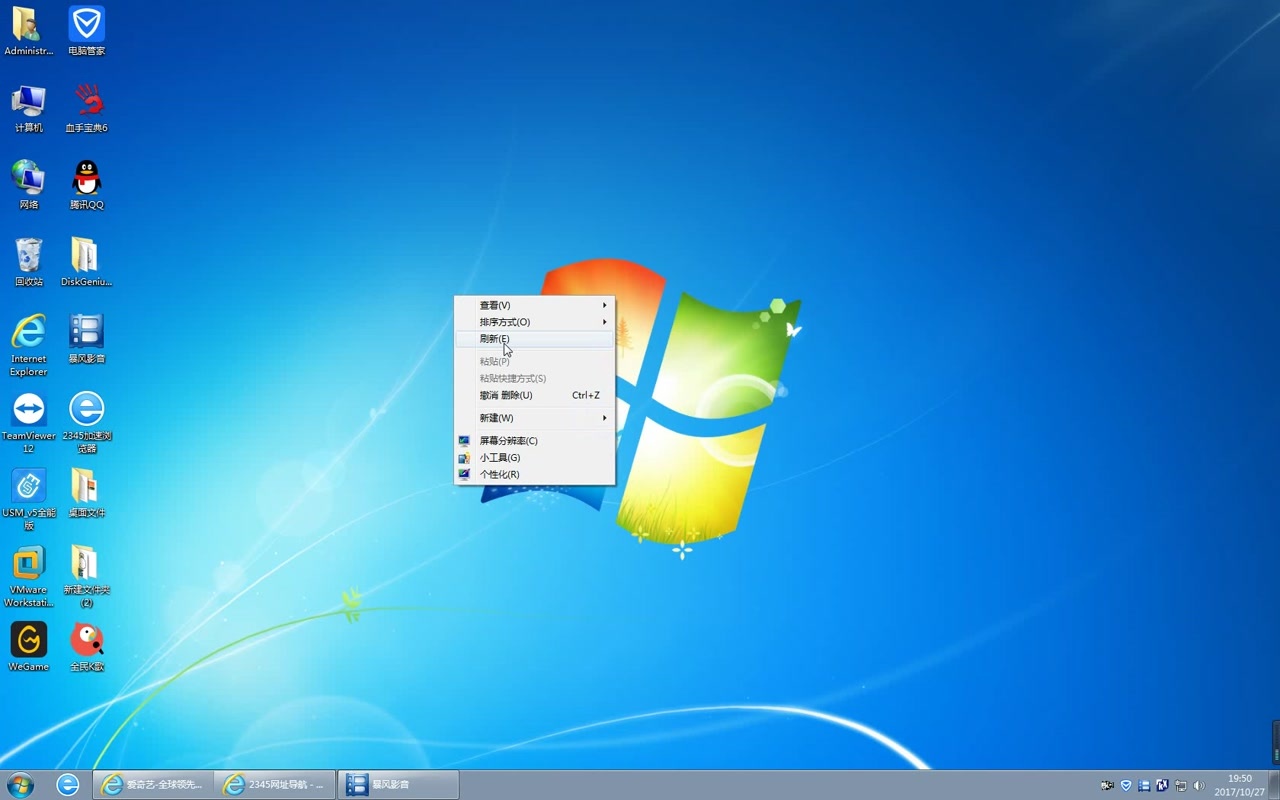Click the network tray icon
1280x800 pixels.
(x=1181, y=785)
